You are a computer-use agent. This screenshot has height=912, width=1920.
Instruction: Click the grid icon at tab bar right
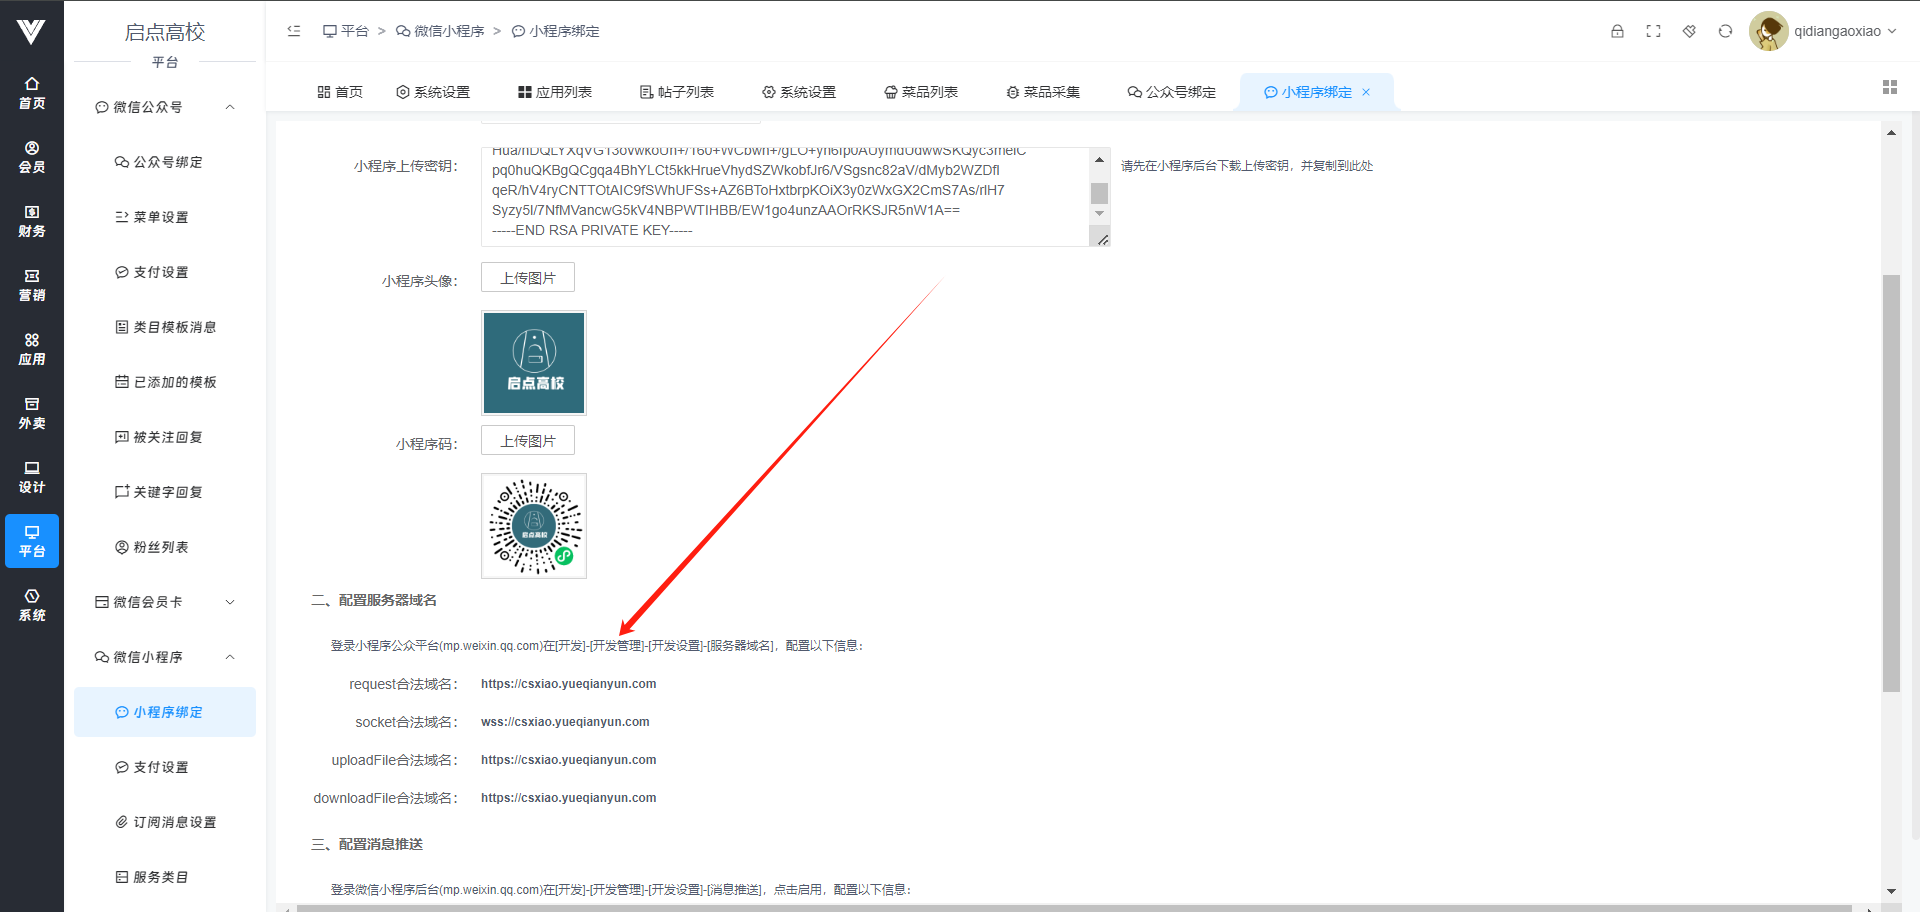click(x=1889, y=88)
